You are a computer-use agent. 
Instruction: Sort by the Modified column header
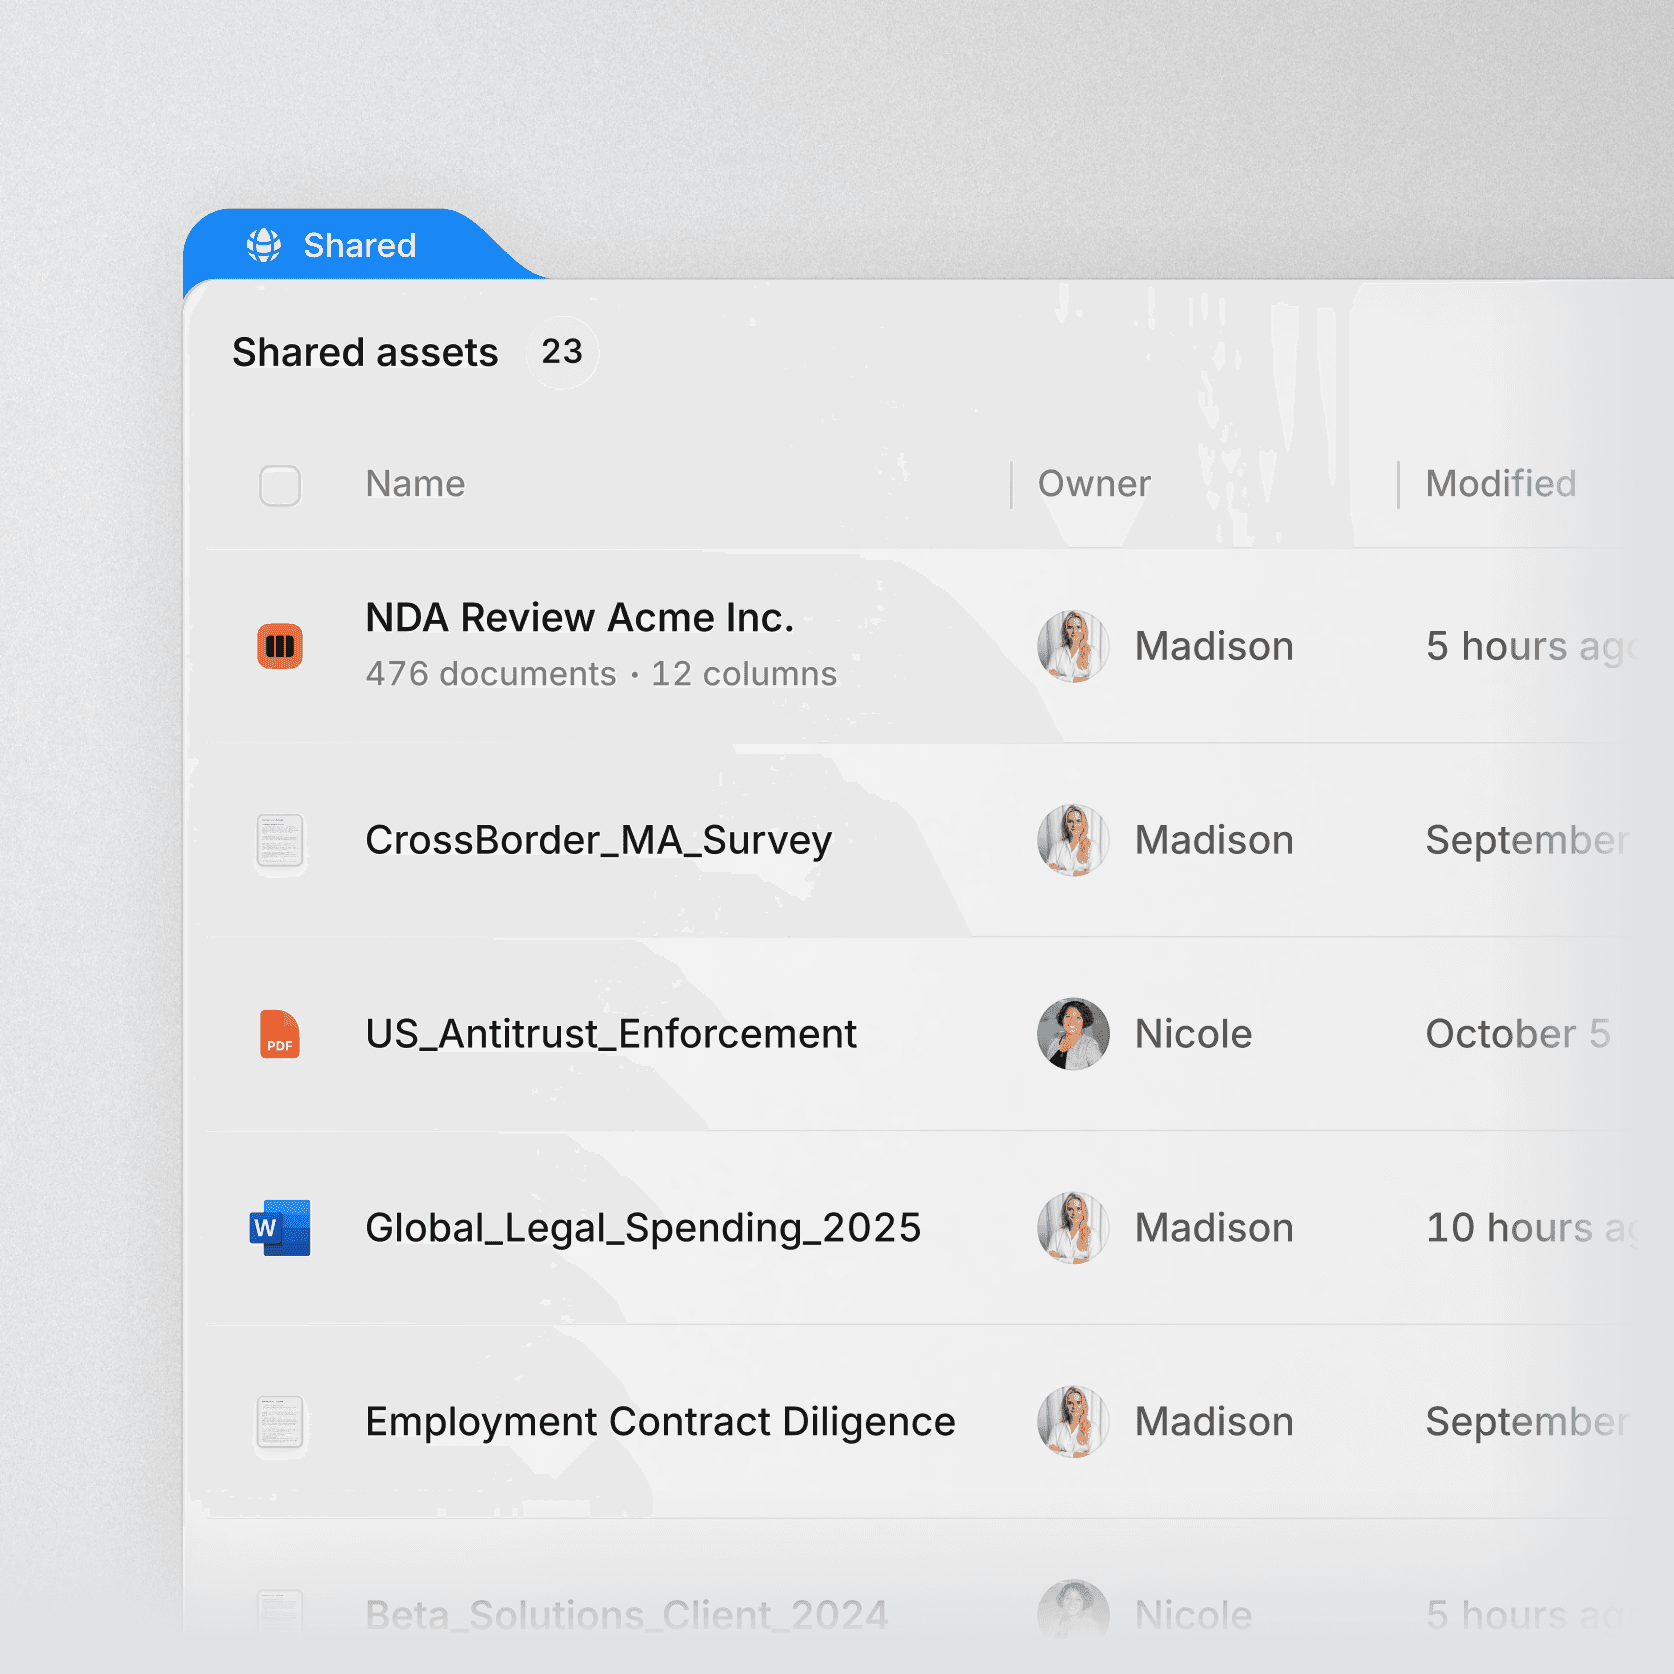(1500, 484)
